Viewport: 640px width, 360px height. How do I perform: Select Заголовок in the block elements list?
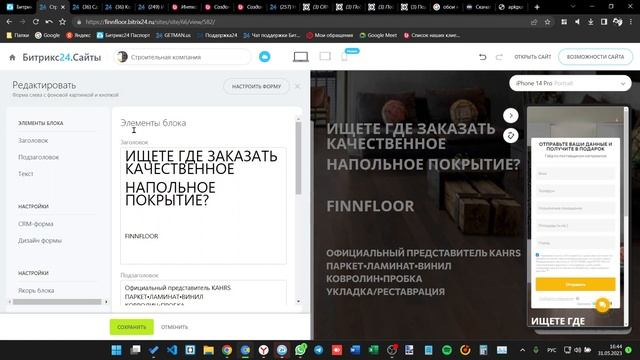click(33, 140)
